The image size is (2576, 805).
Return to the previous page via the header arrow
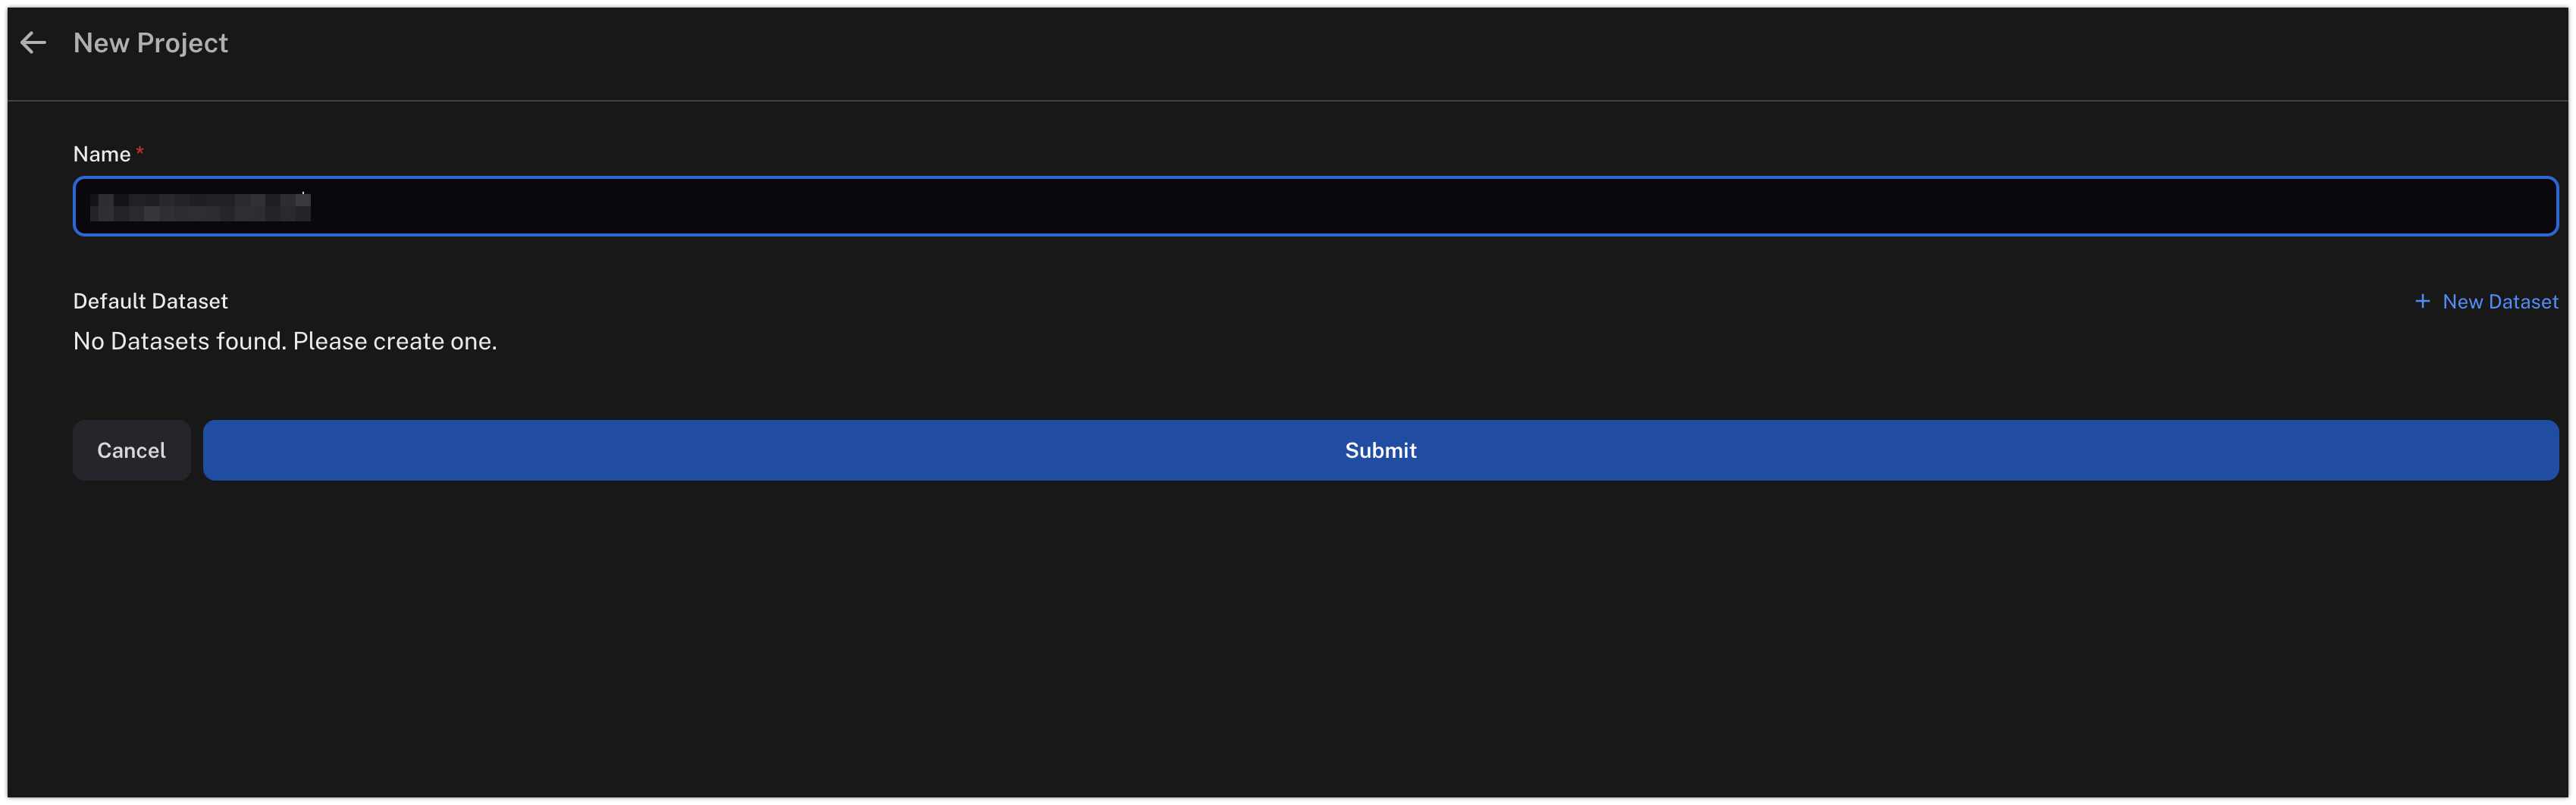[x=34, y=42]
